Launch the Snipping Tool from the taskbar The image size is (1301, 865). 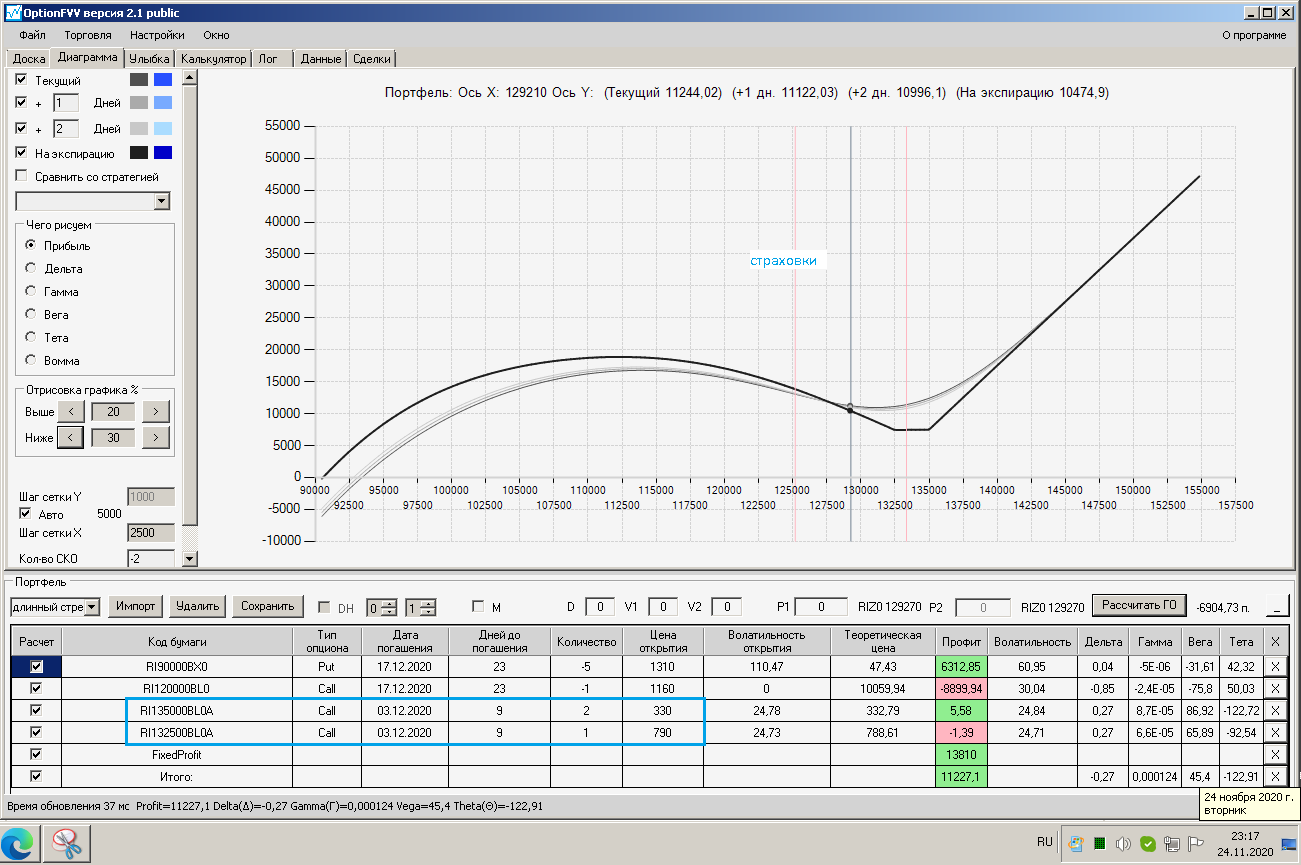click(67, 842)
